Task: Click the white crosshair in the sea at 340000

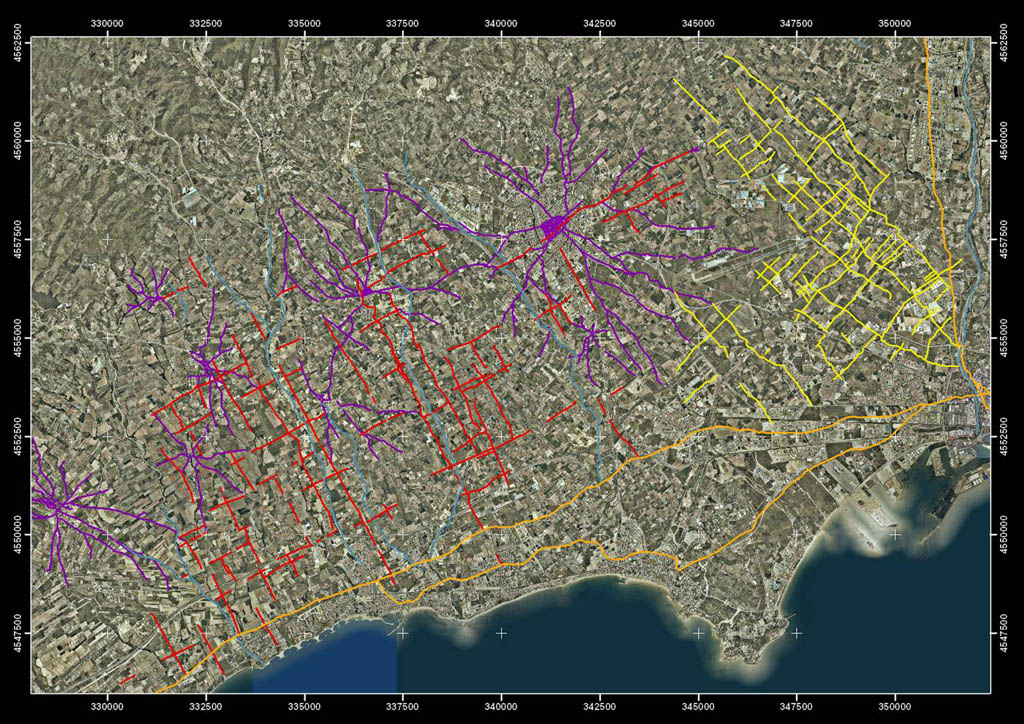Action: [501, 633]
